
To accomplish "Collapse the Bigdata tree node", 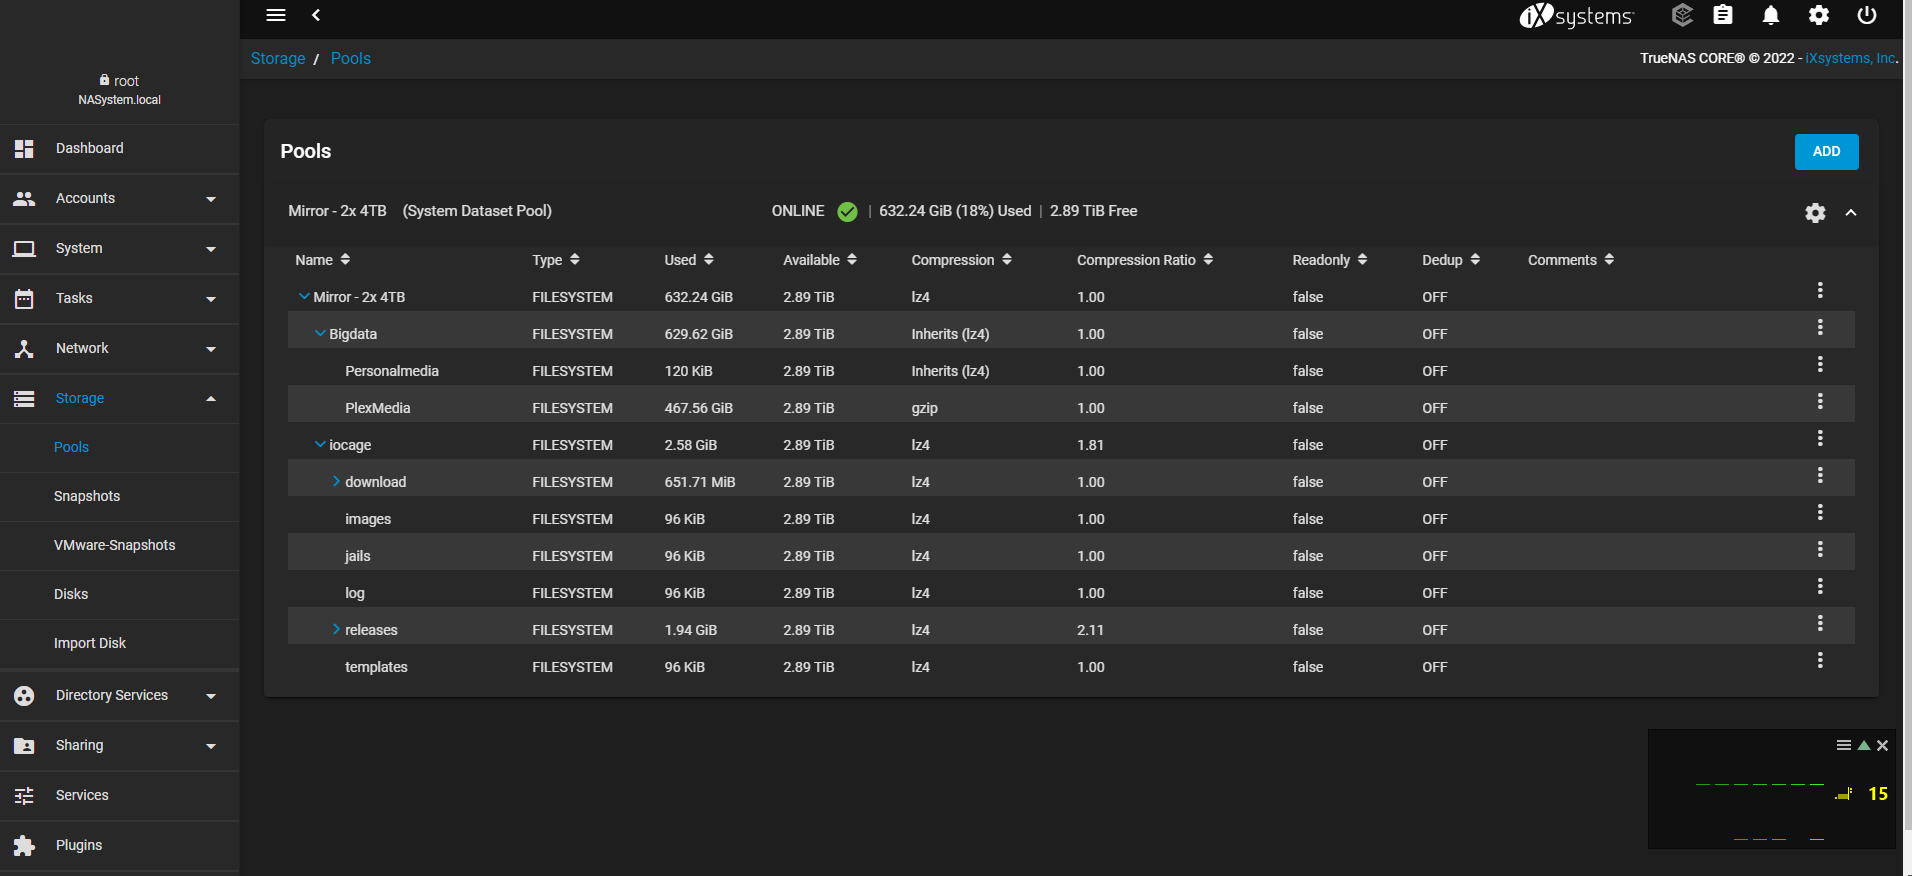I will [320, 333].
